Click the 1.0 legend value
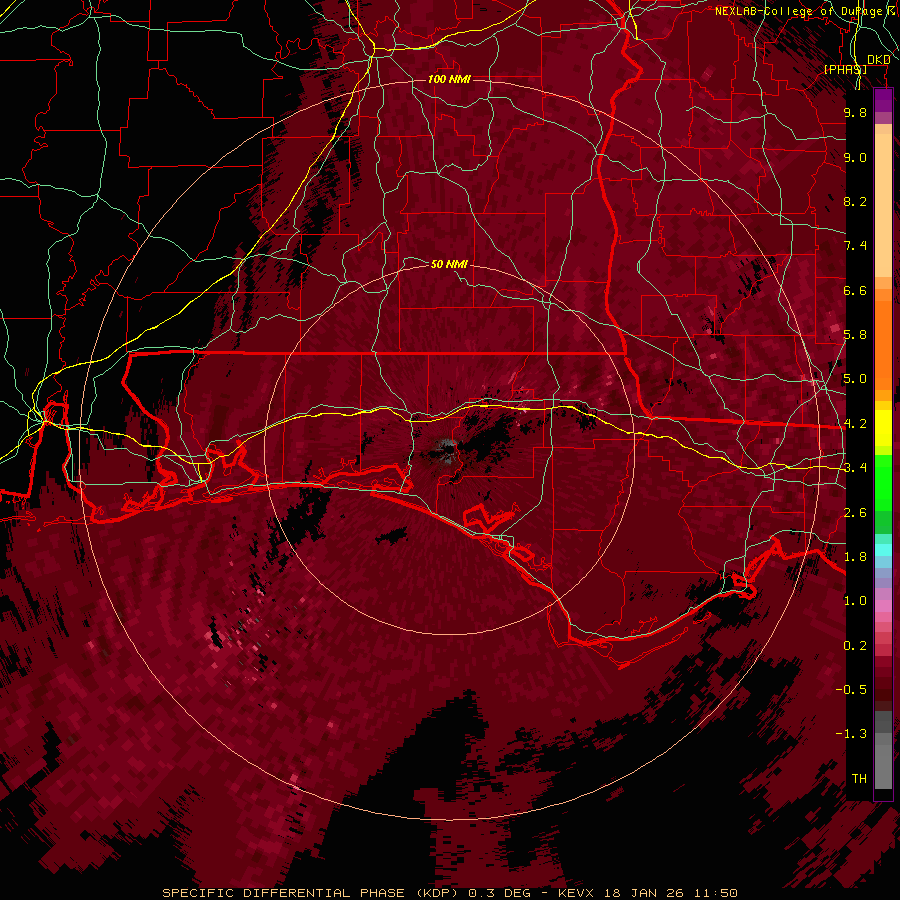This screenshot has width=900, height=900. 855,601
